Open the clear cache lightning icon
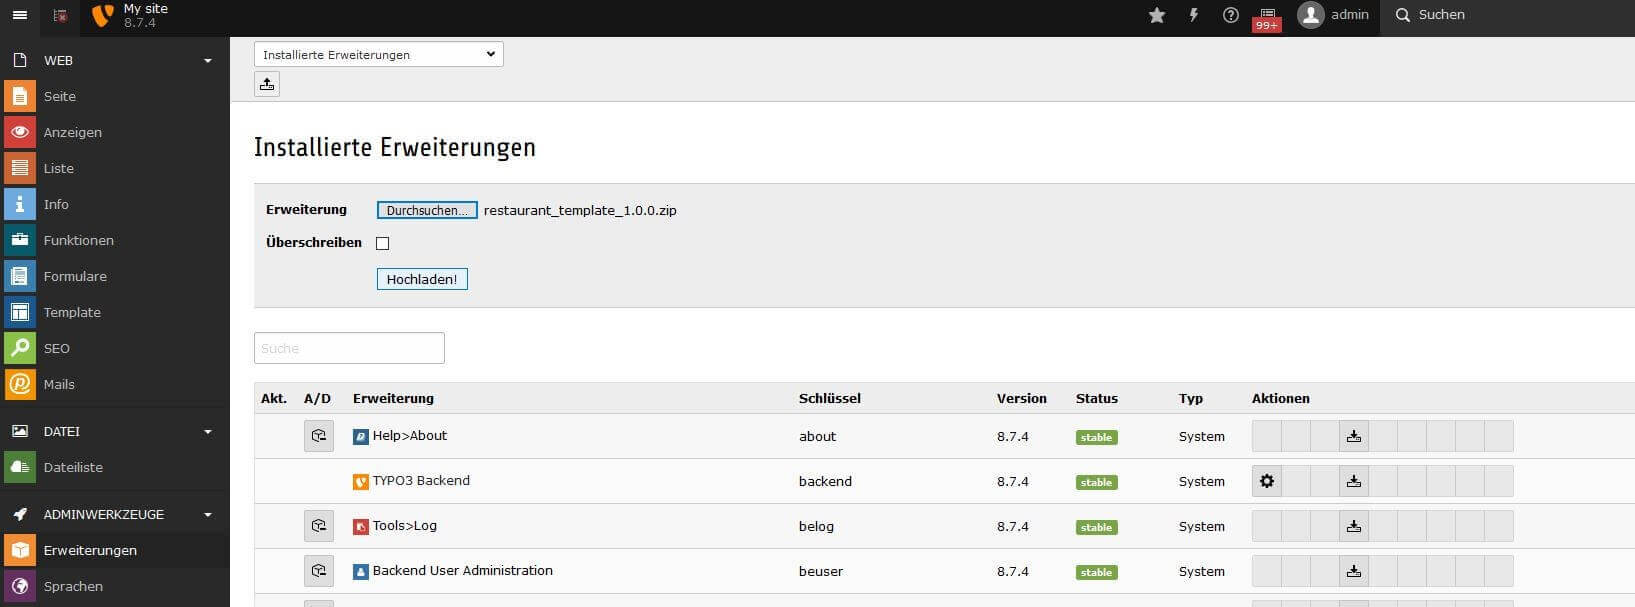Image resolution: width=1635 pixels, height=607 pixels. click(1194, 15)
